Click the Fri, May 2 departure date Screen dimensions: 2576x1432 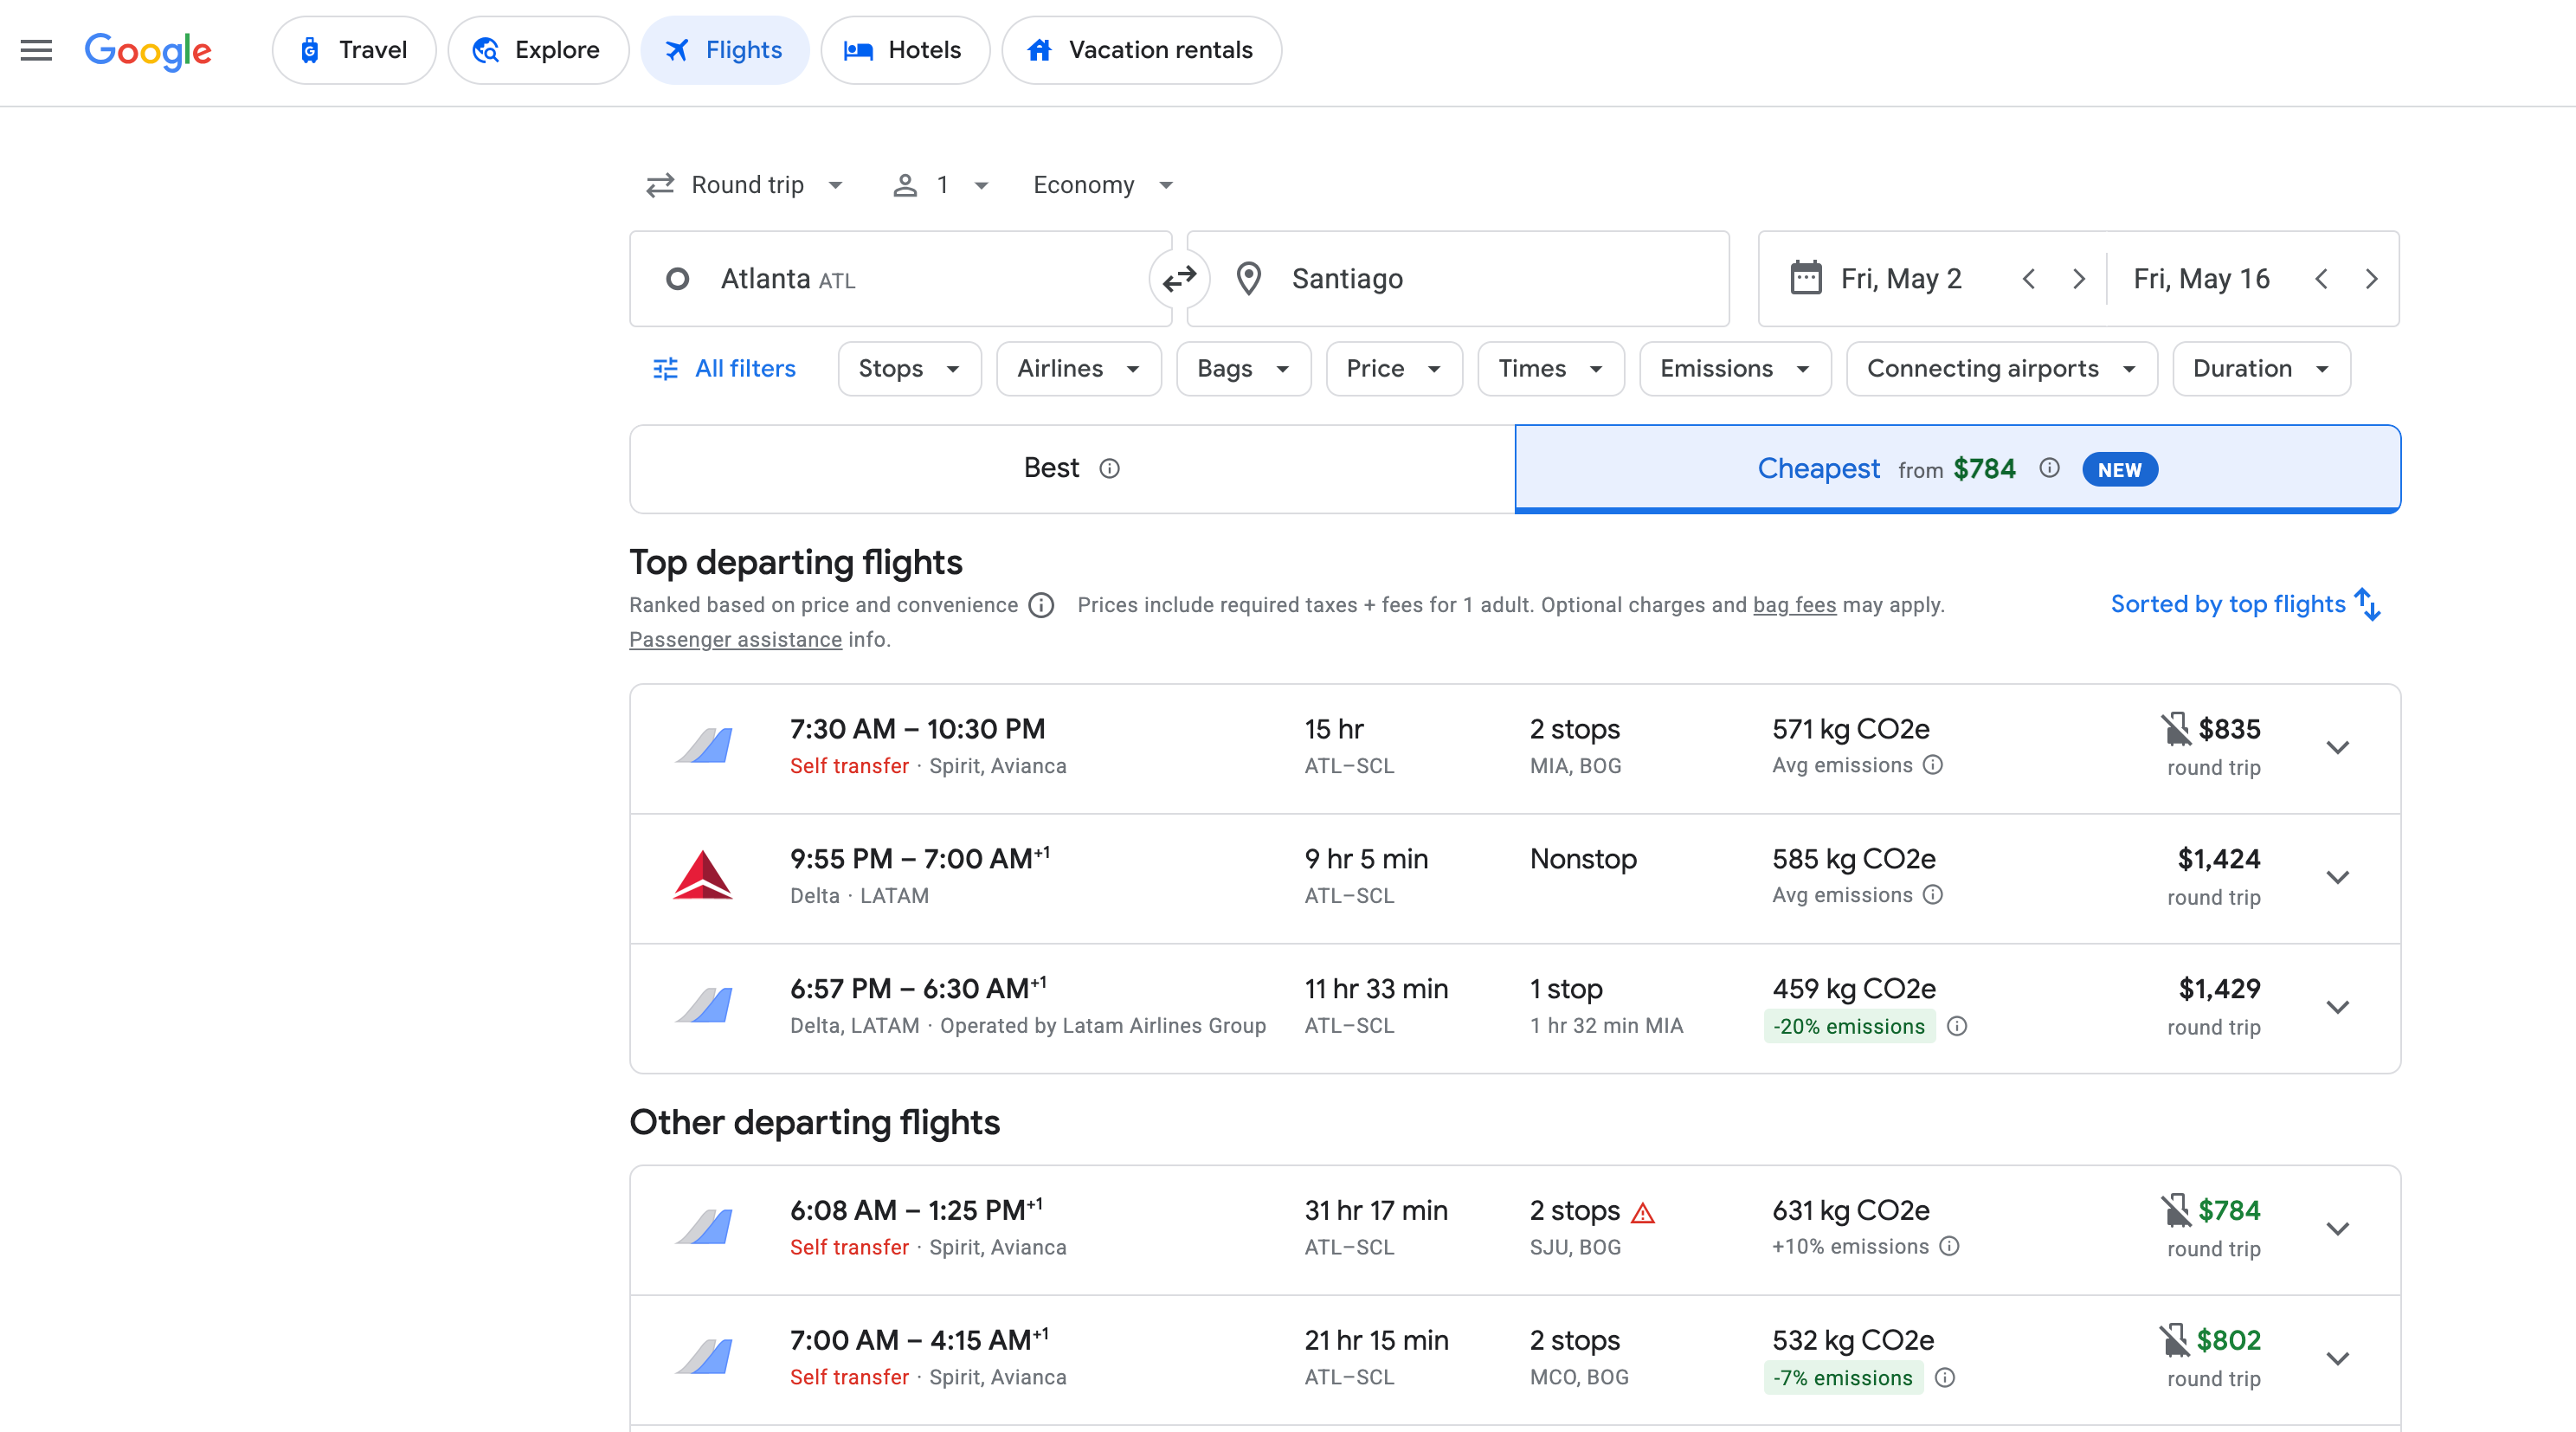pyautogui.click(x=1901, y=279)
